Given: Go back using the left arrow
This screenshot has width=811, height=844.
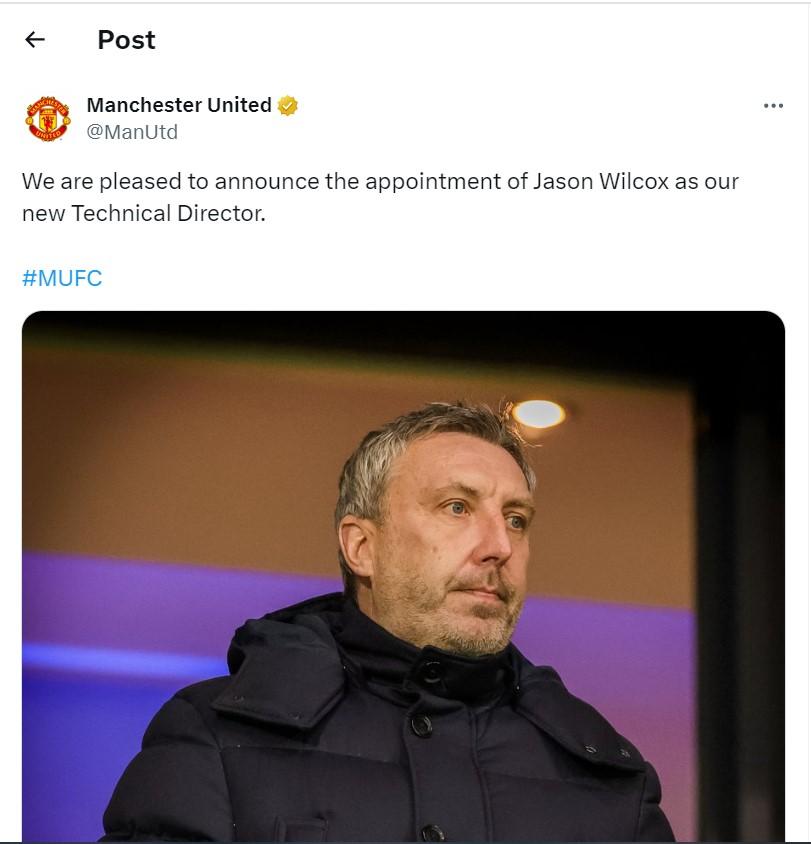Looking at the screenshot, I should pos(35,39).
